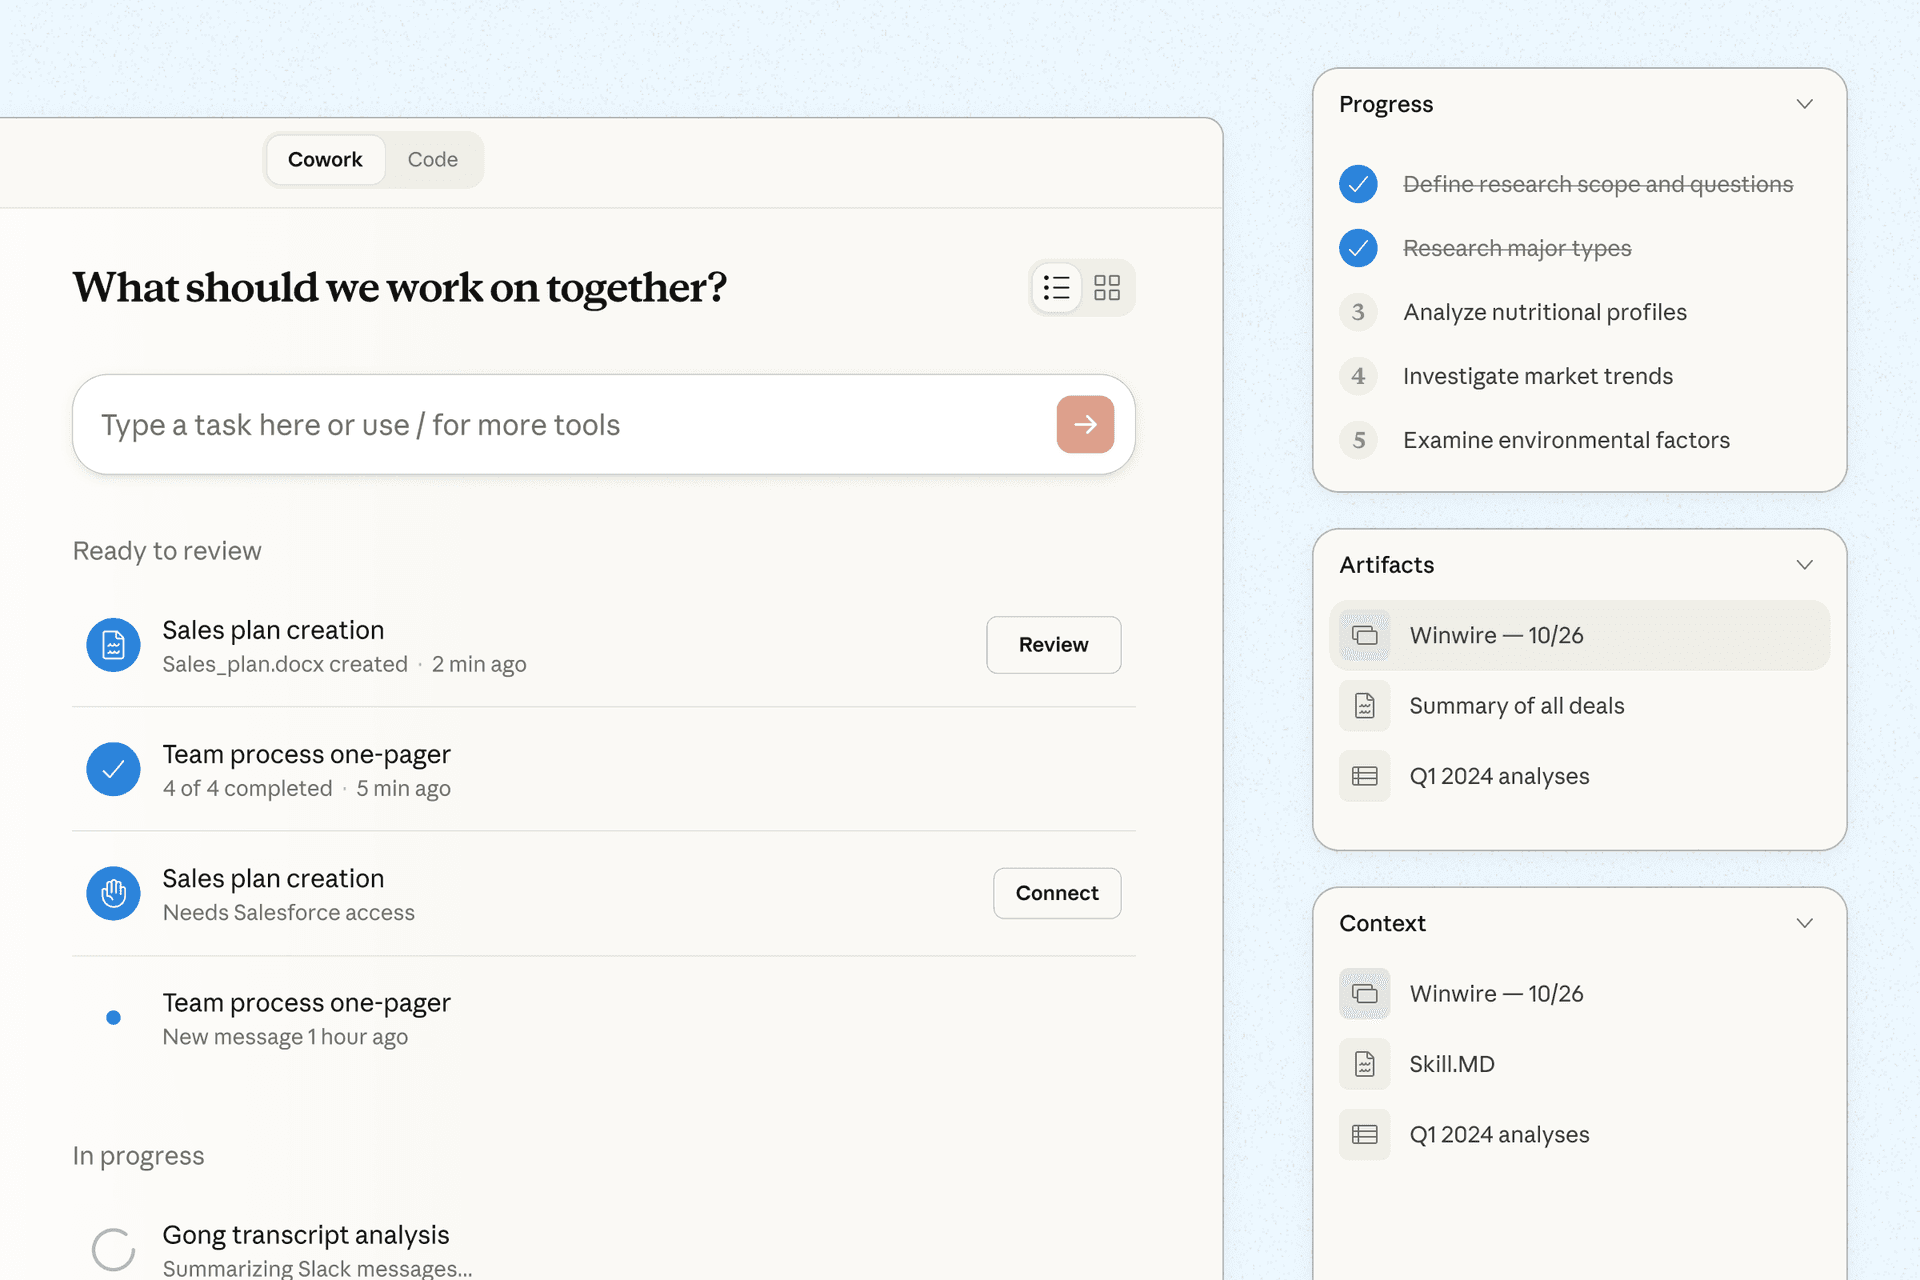Image resolution: width=1920 pixels, height=1280 pixels.
Task: Click the Team process one-pager completed checkmark
Action: pyautogui.click(x=113, y=769)
